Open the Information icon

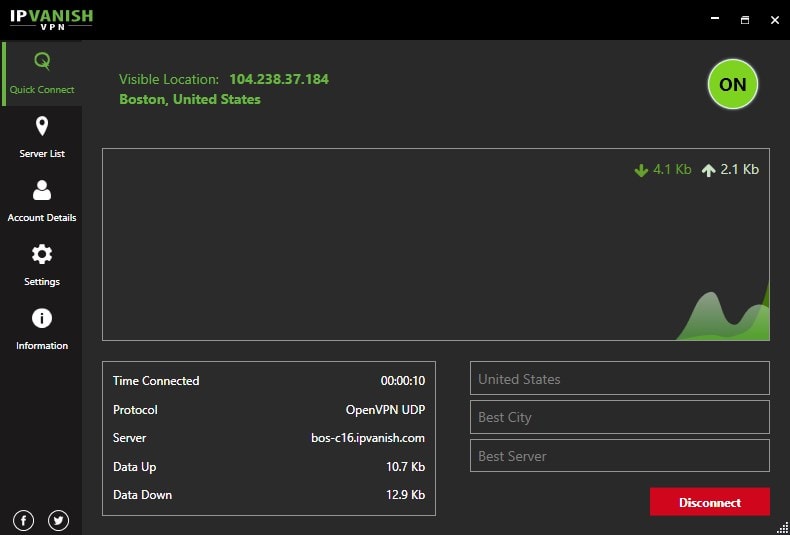coord(42,318)
